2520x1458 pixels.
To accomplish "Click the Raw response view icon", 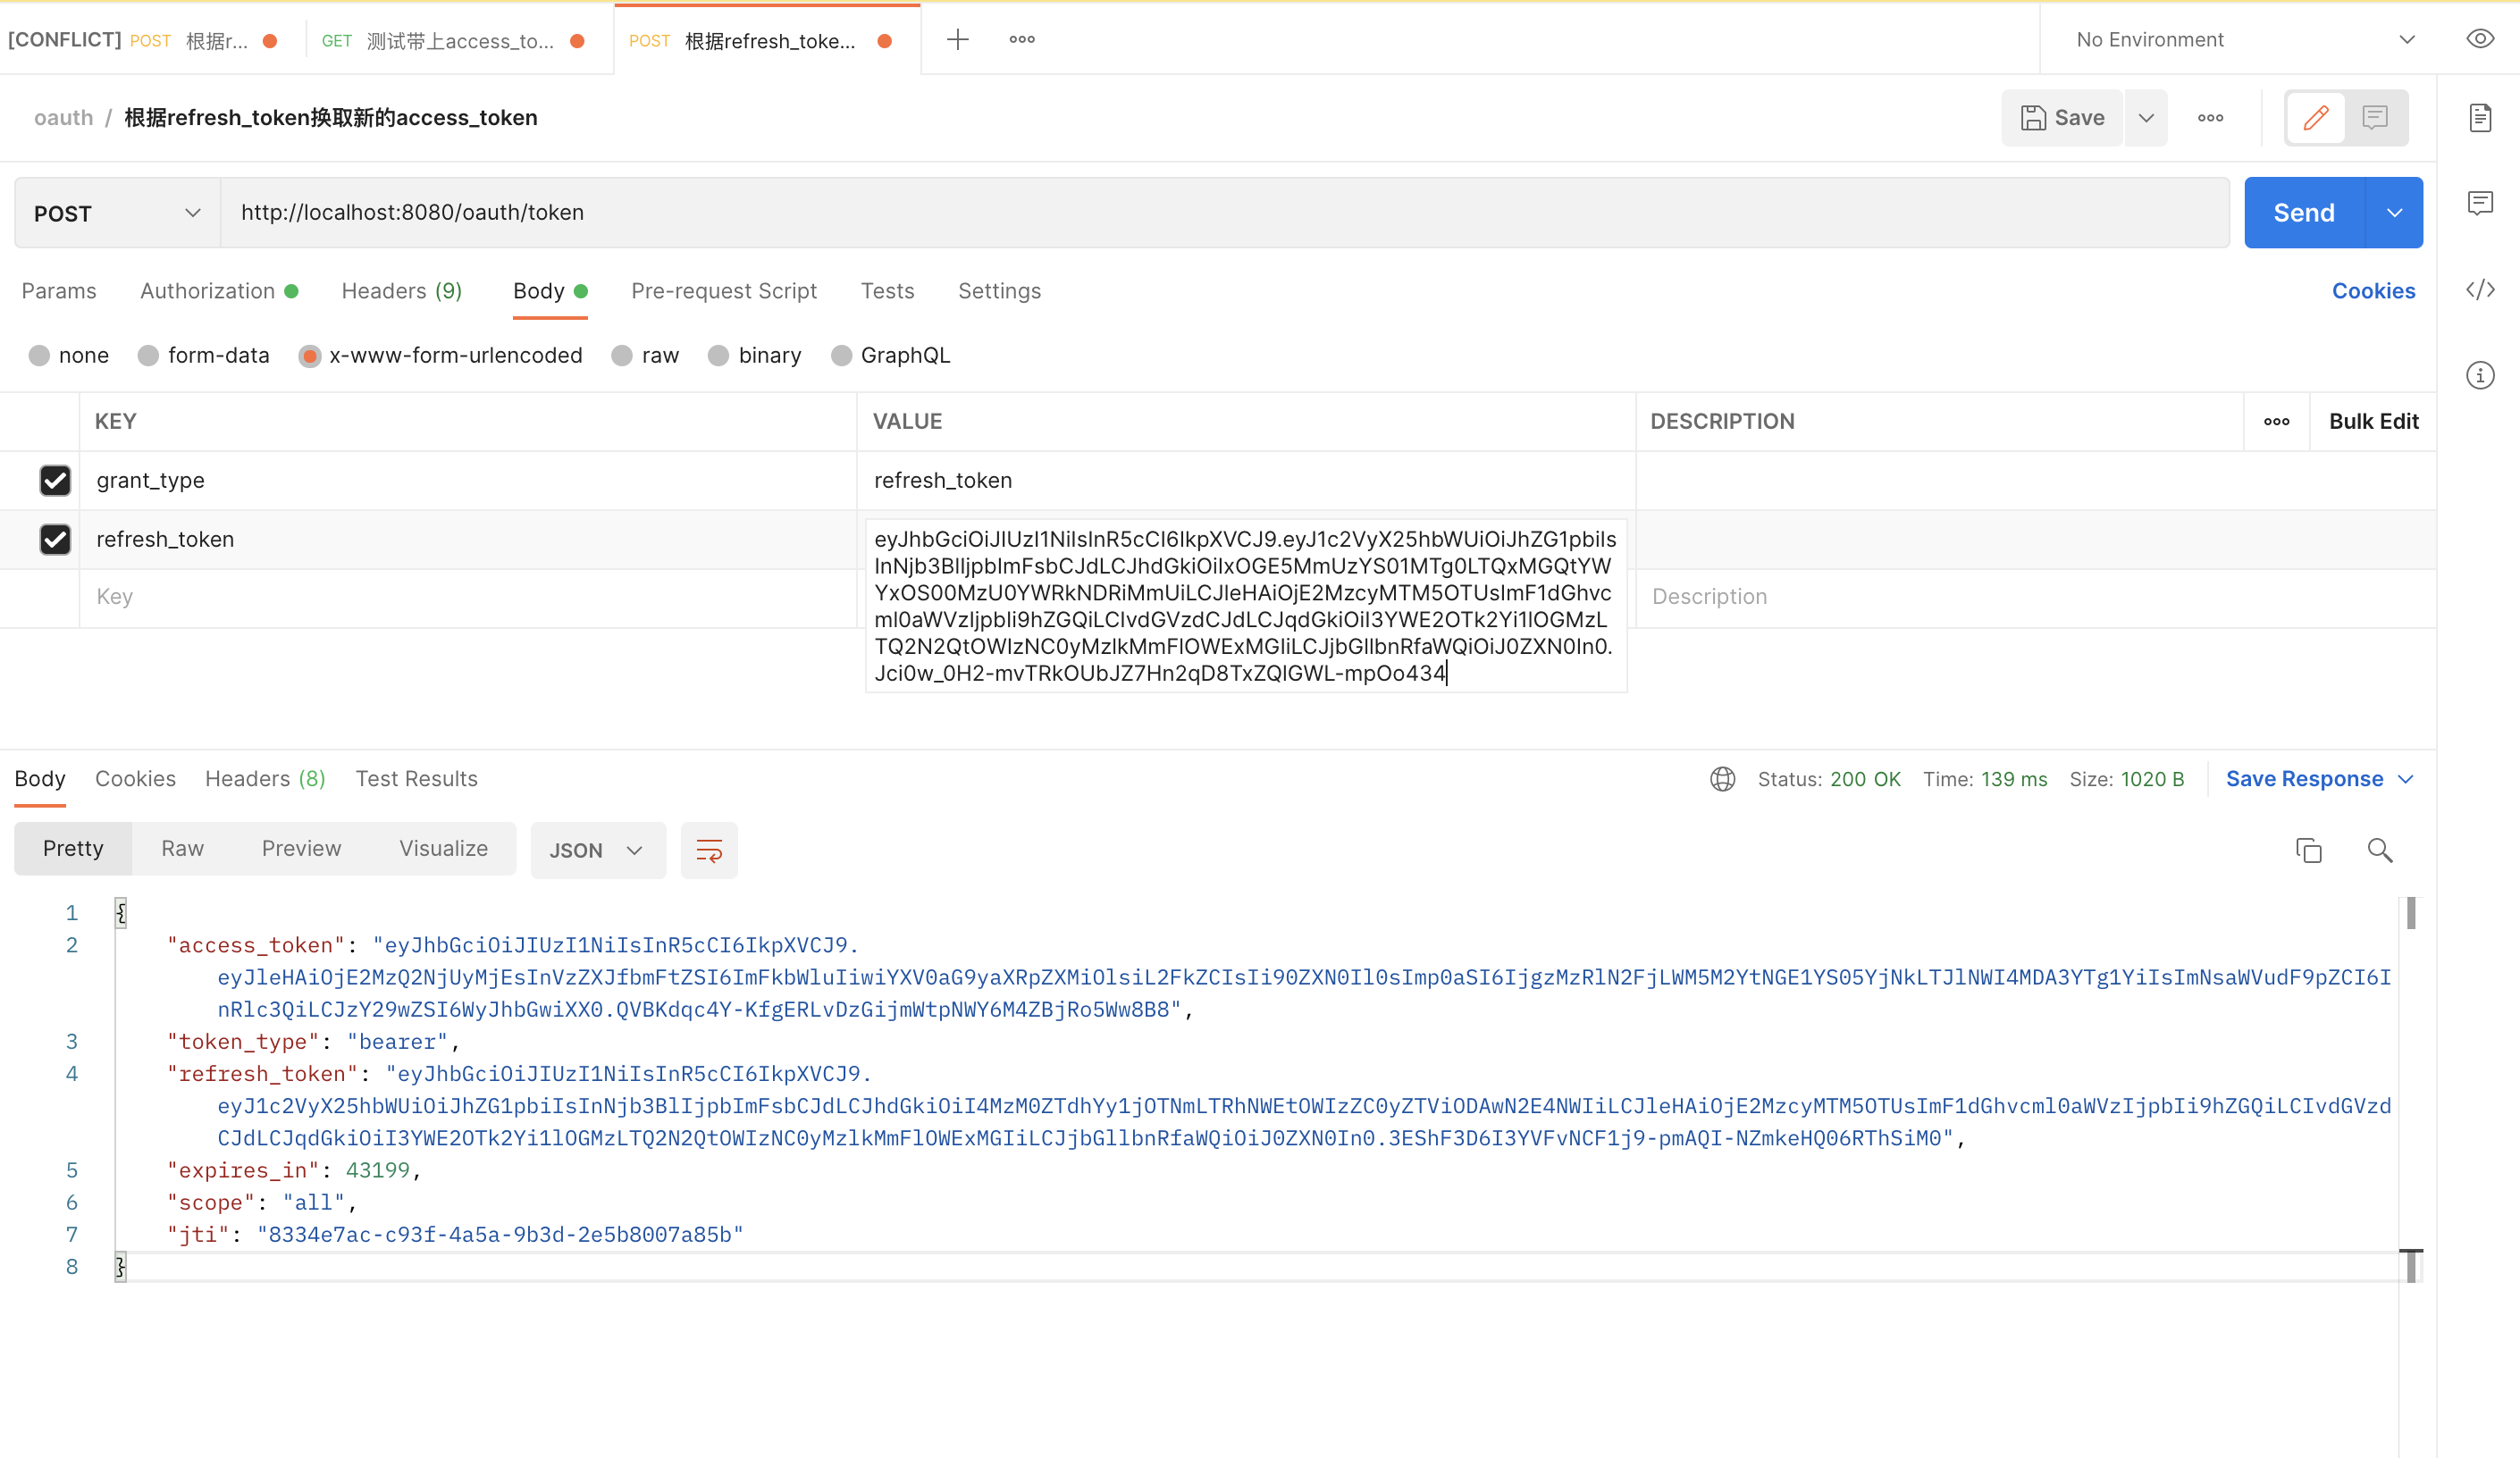I will (182, 850).
